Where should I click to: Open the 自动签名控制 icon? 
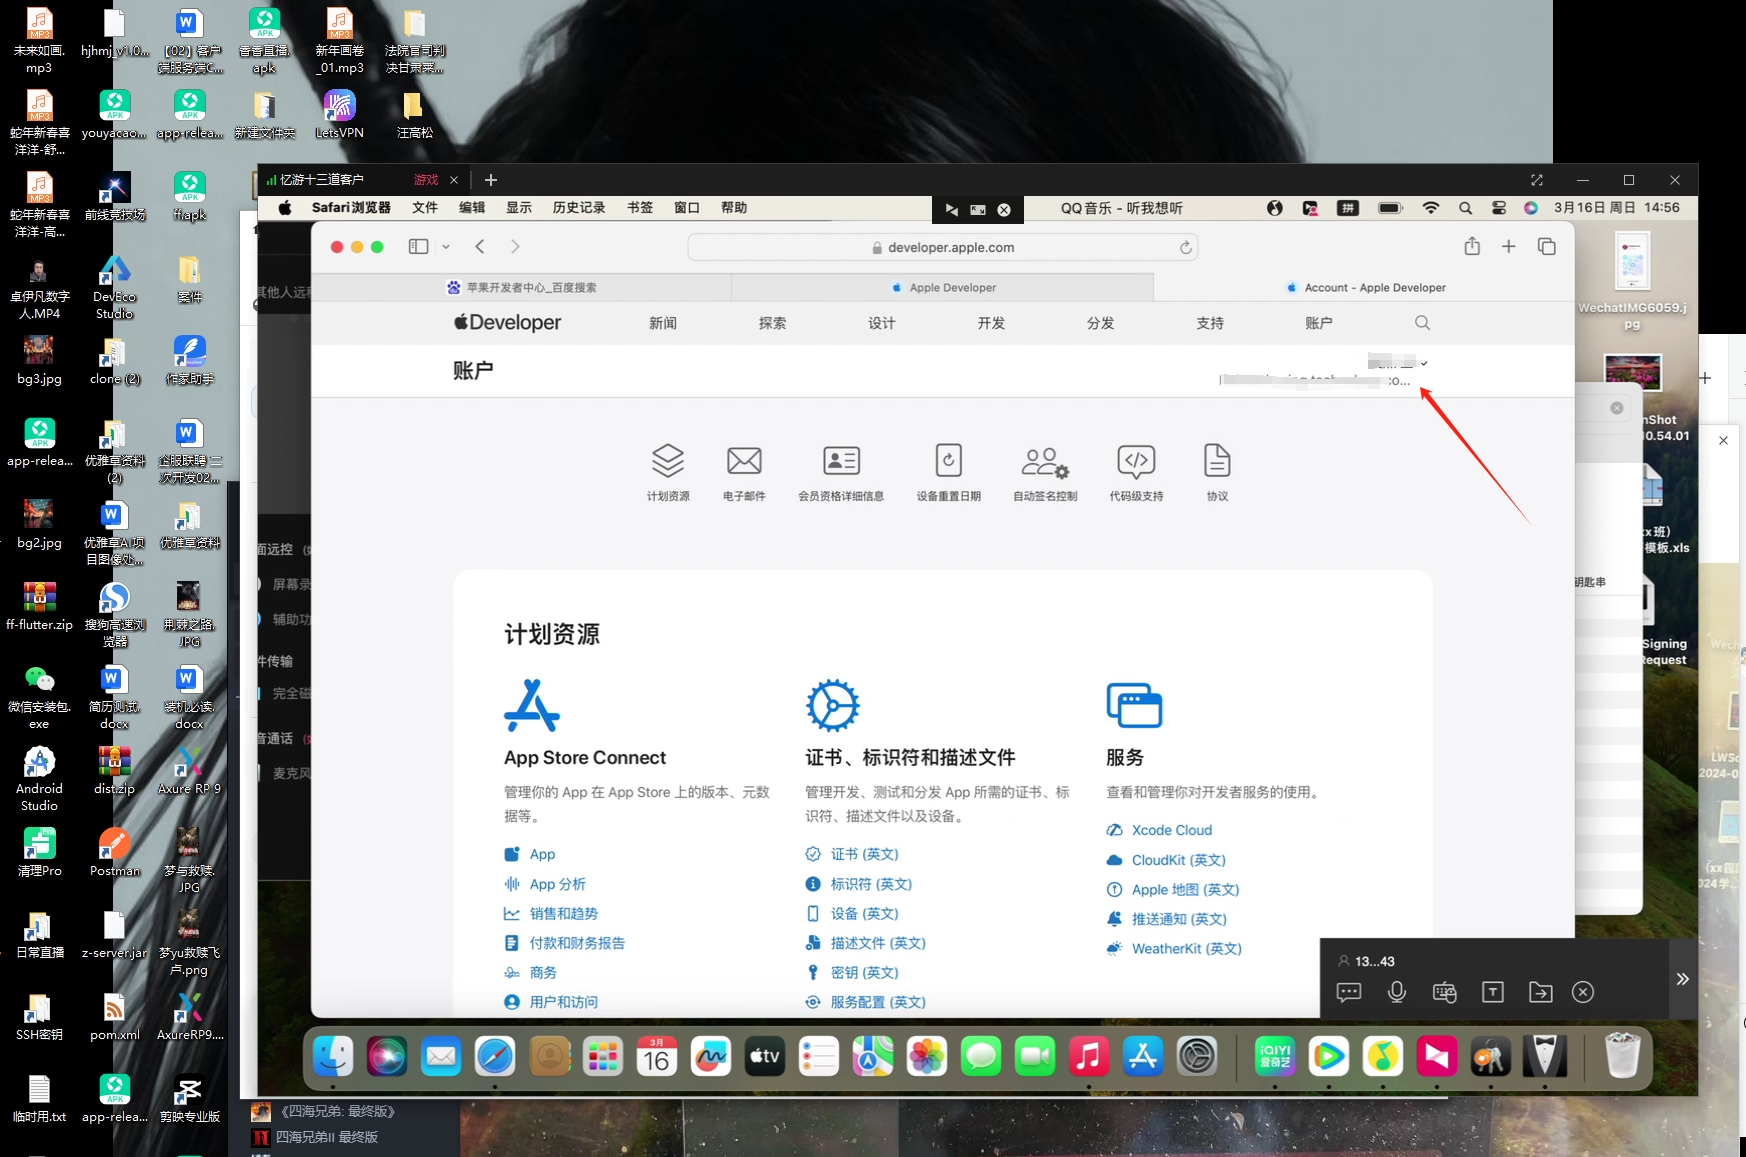(x=1045, y=462)
